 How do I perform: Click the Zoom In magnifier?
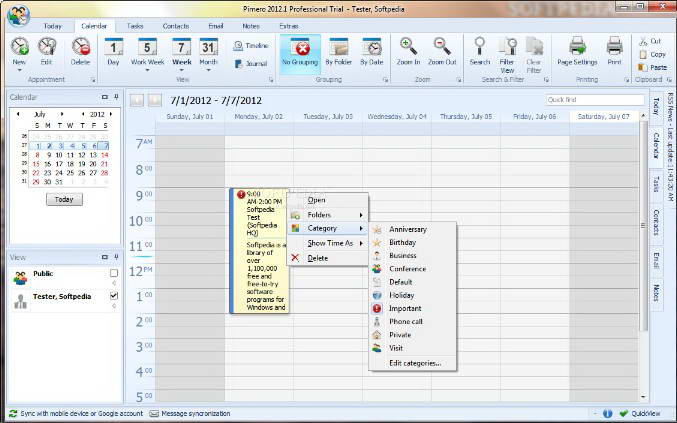[x=408, y=46]
